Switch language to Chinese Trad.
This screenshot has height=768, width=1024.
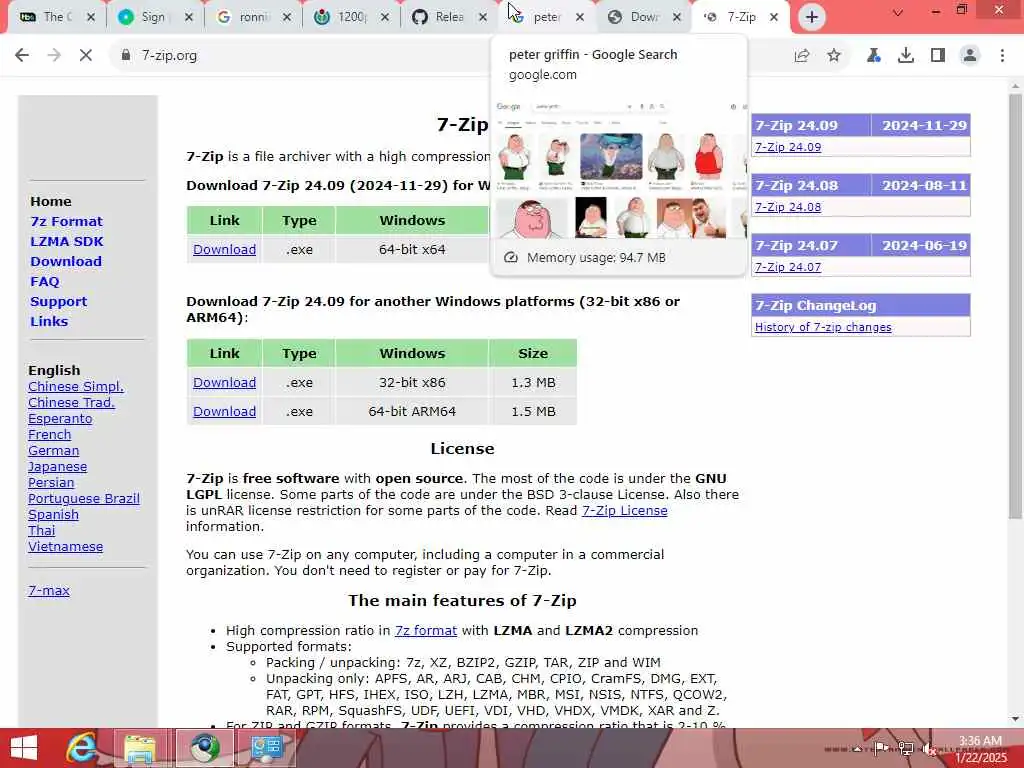[71, 402]
